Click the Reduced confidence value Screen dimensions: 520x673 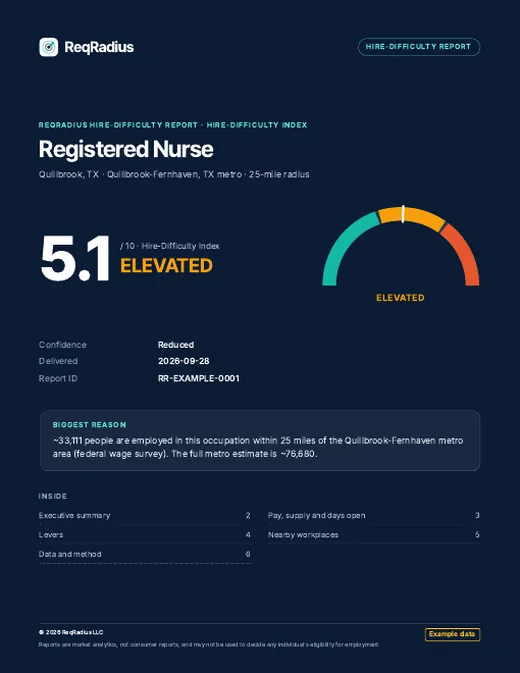click(x=176, y=345)
